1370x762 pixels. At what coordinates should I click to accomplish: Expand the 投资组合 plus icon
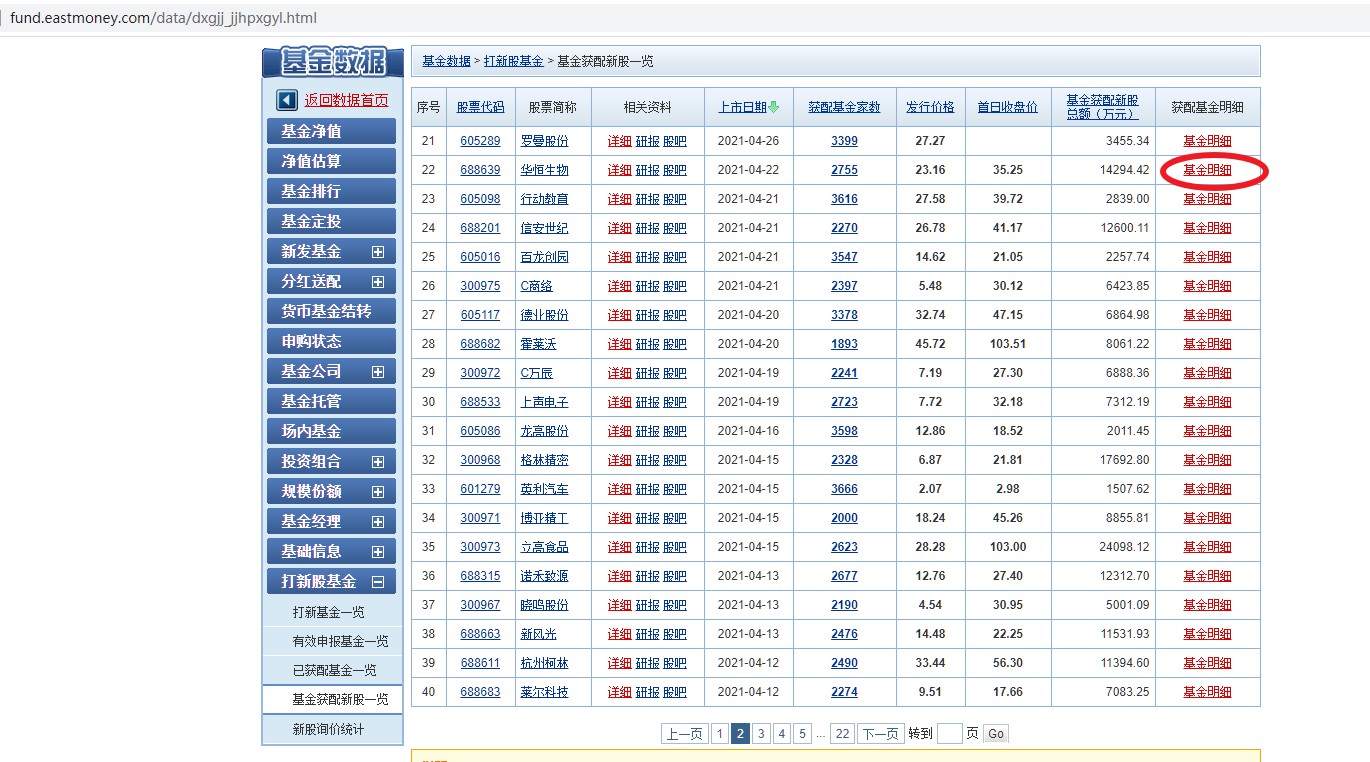[378, 462]
